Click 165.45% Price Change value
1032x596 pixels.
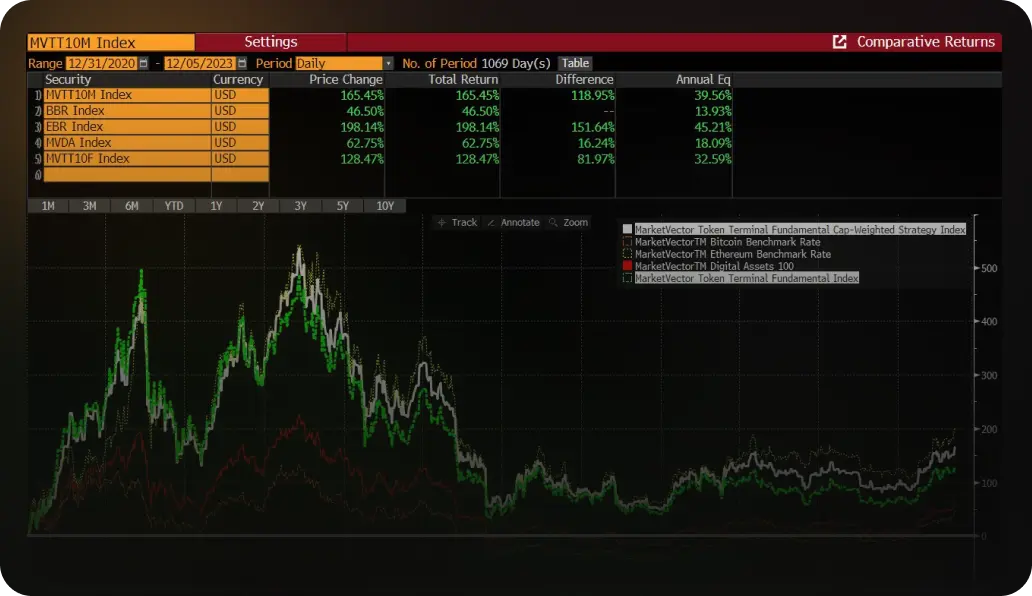(x=362, y=95)
